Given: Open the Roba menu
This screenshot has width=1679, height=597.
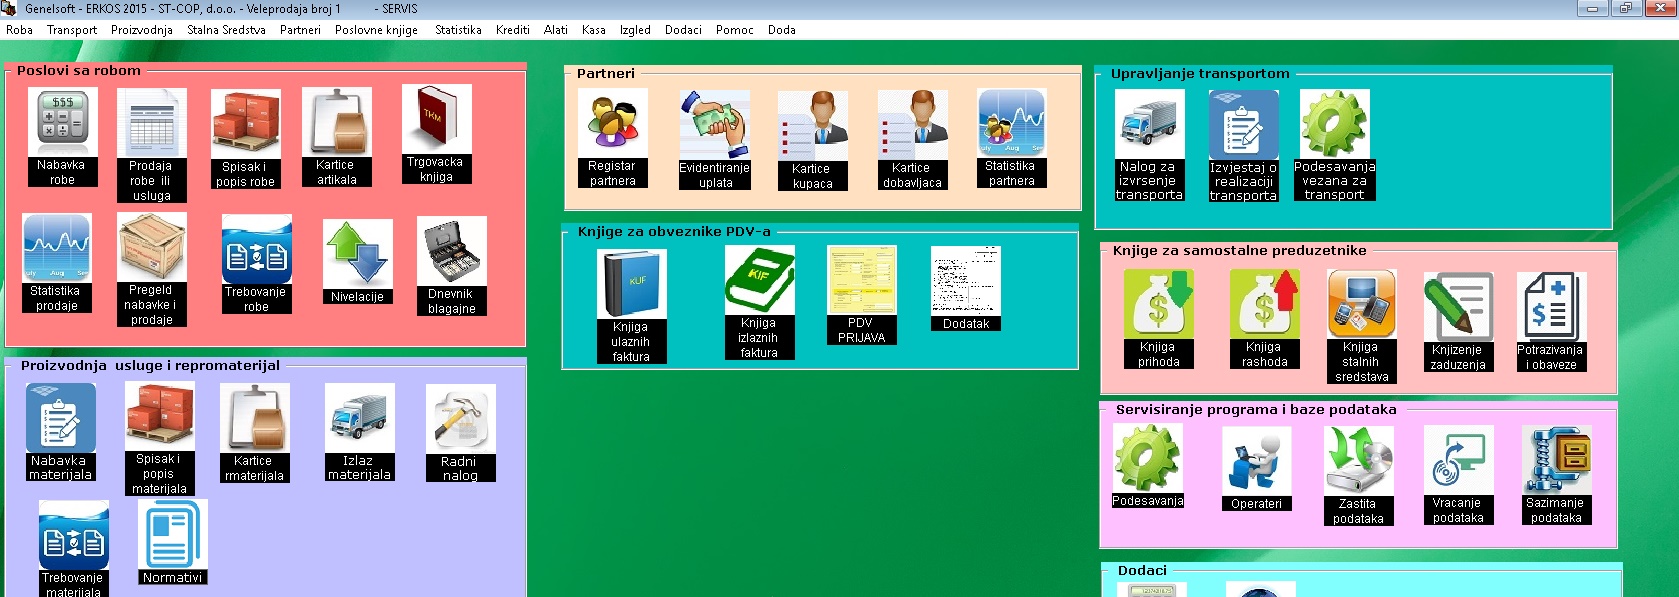Looking at the screenshot, I should tap(19, 30).
